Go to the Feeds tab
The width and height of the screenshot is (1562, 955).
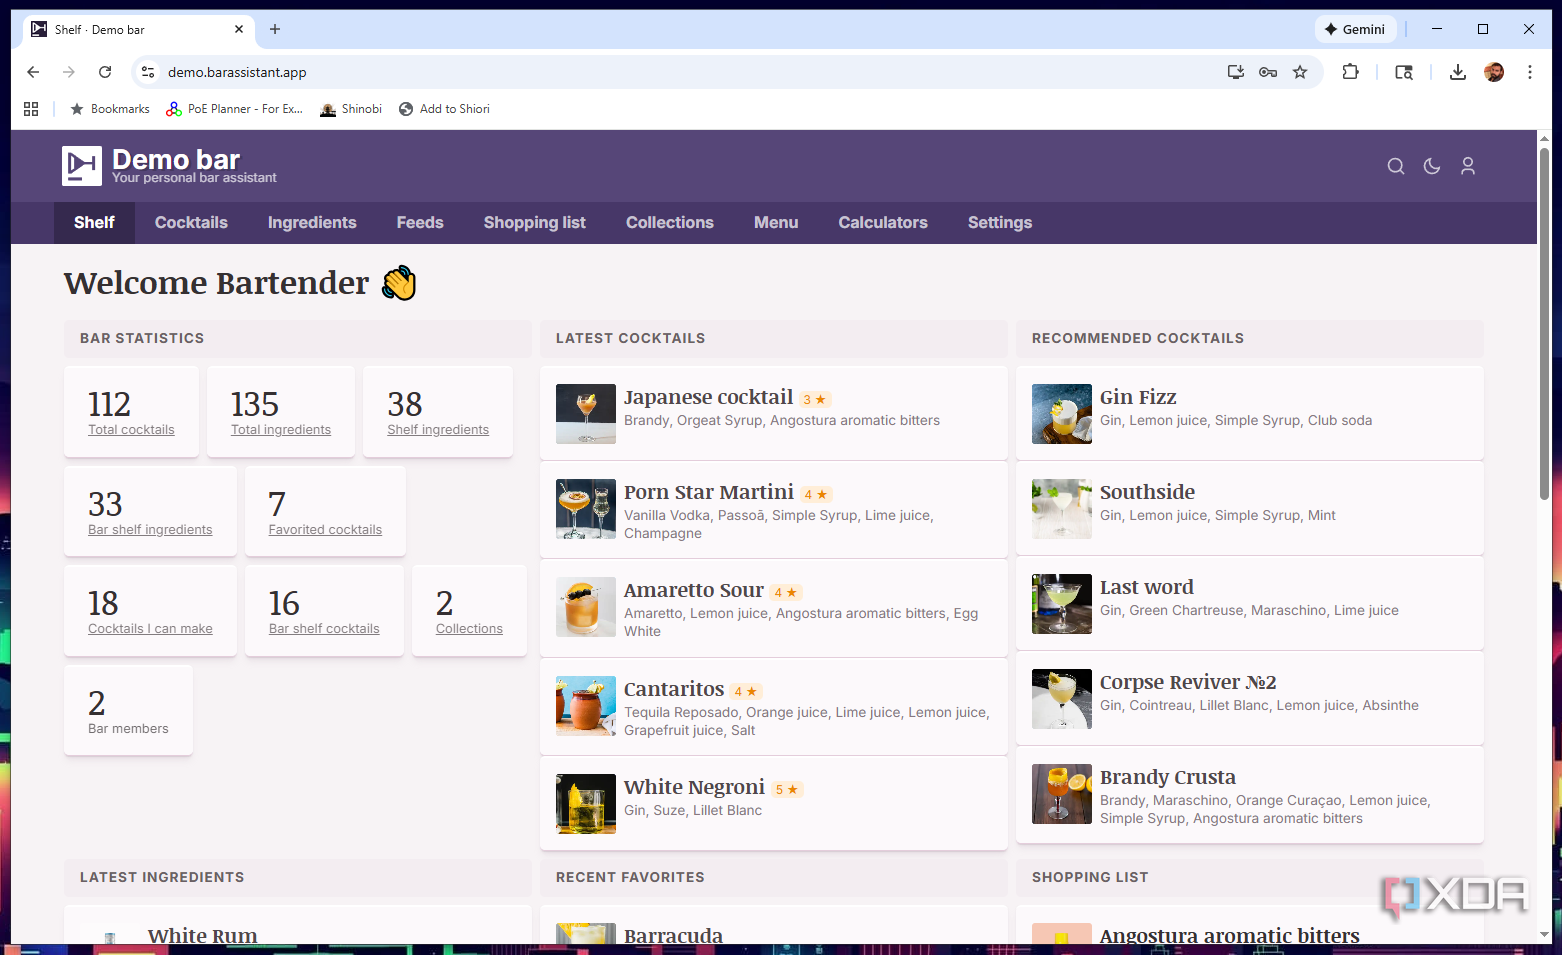click(420, 223)
